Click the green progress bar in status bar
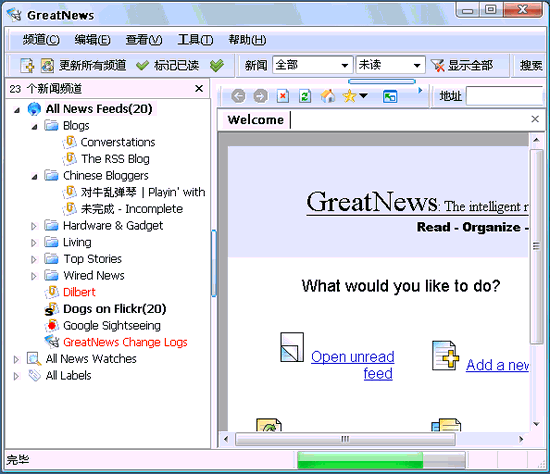This screenshot has height=474, width=550. point(381,460)
